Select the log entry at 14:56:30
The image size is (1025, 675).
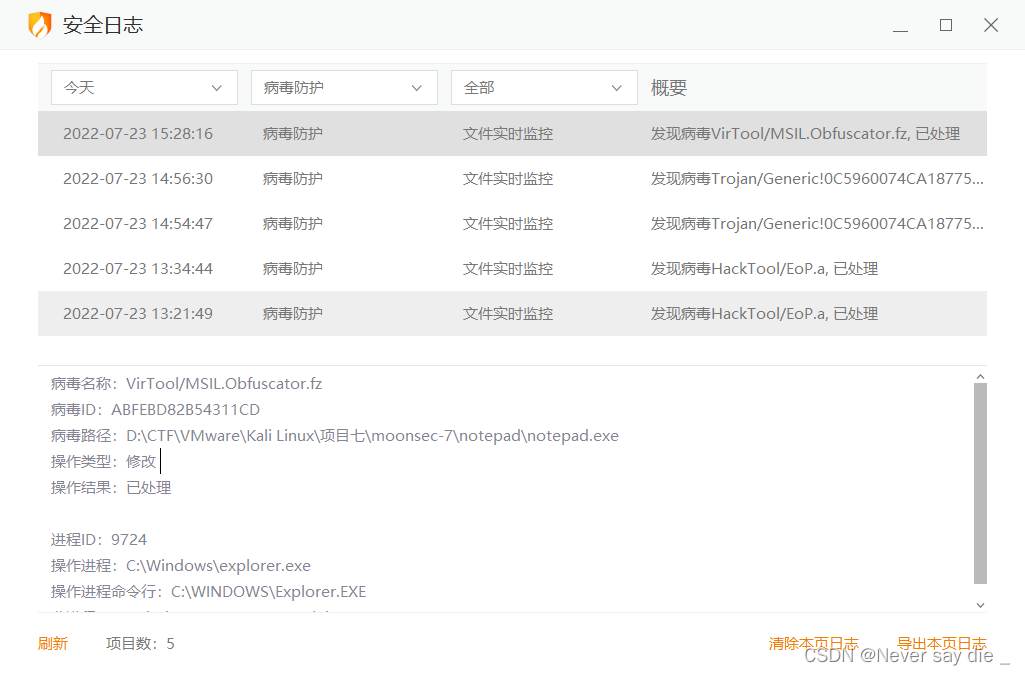tap(512, 178)
